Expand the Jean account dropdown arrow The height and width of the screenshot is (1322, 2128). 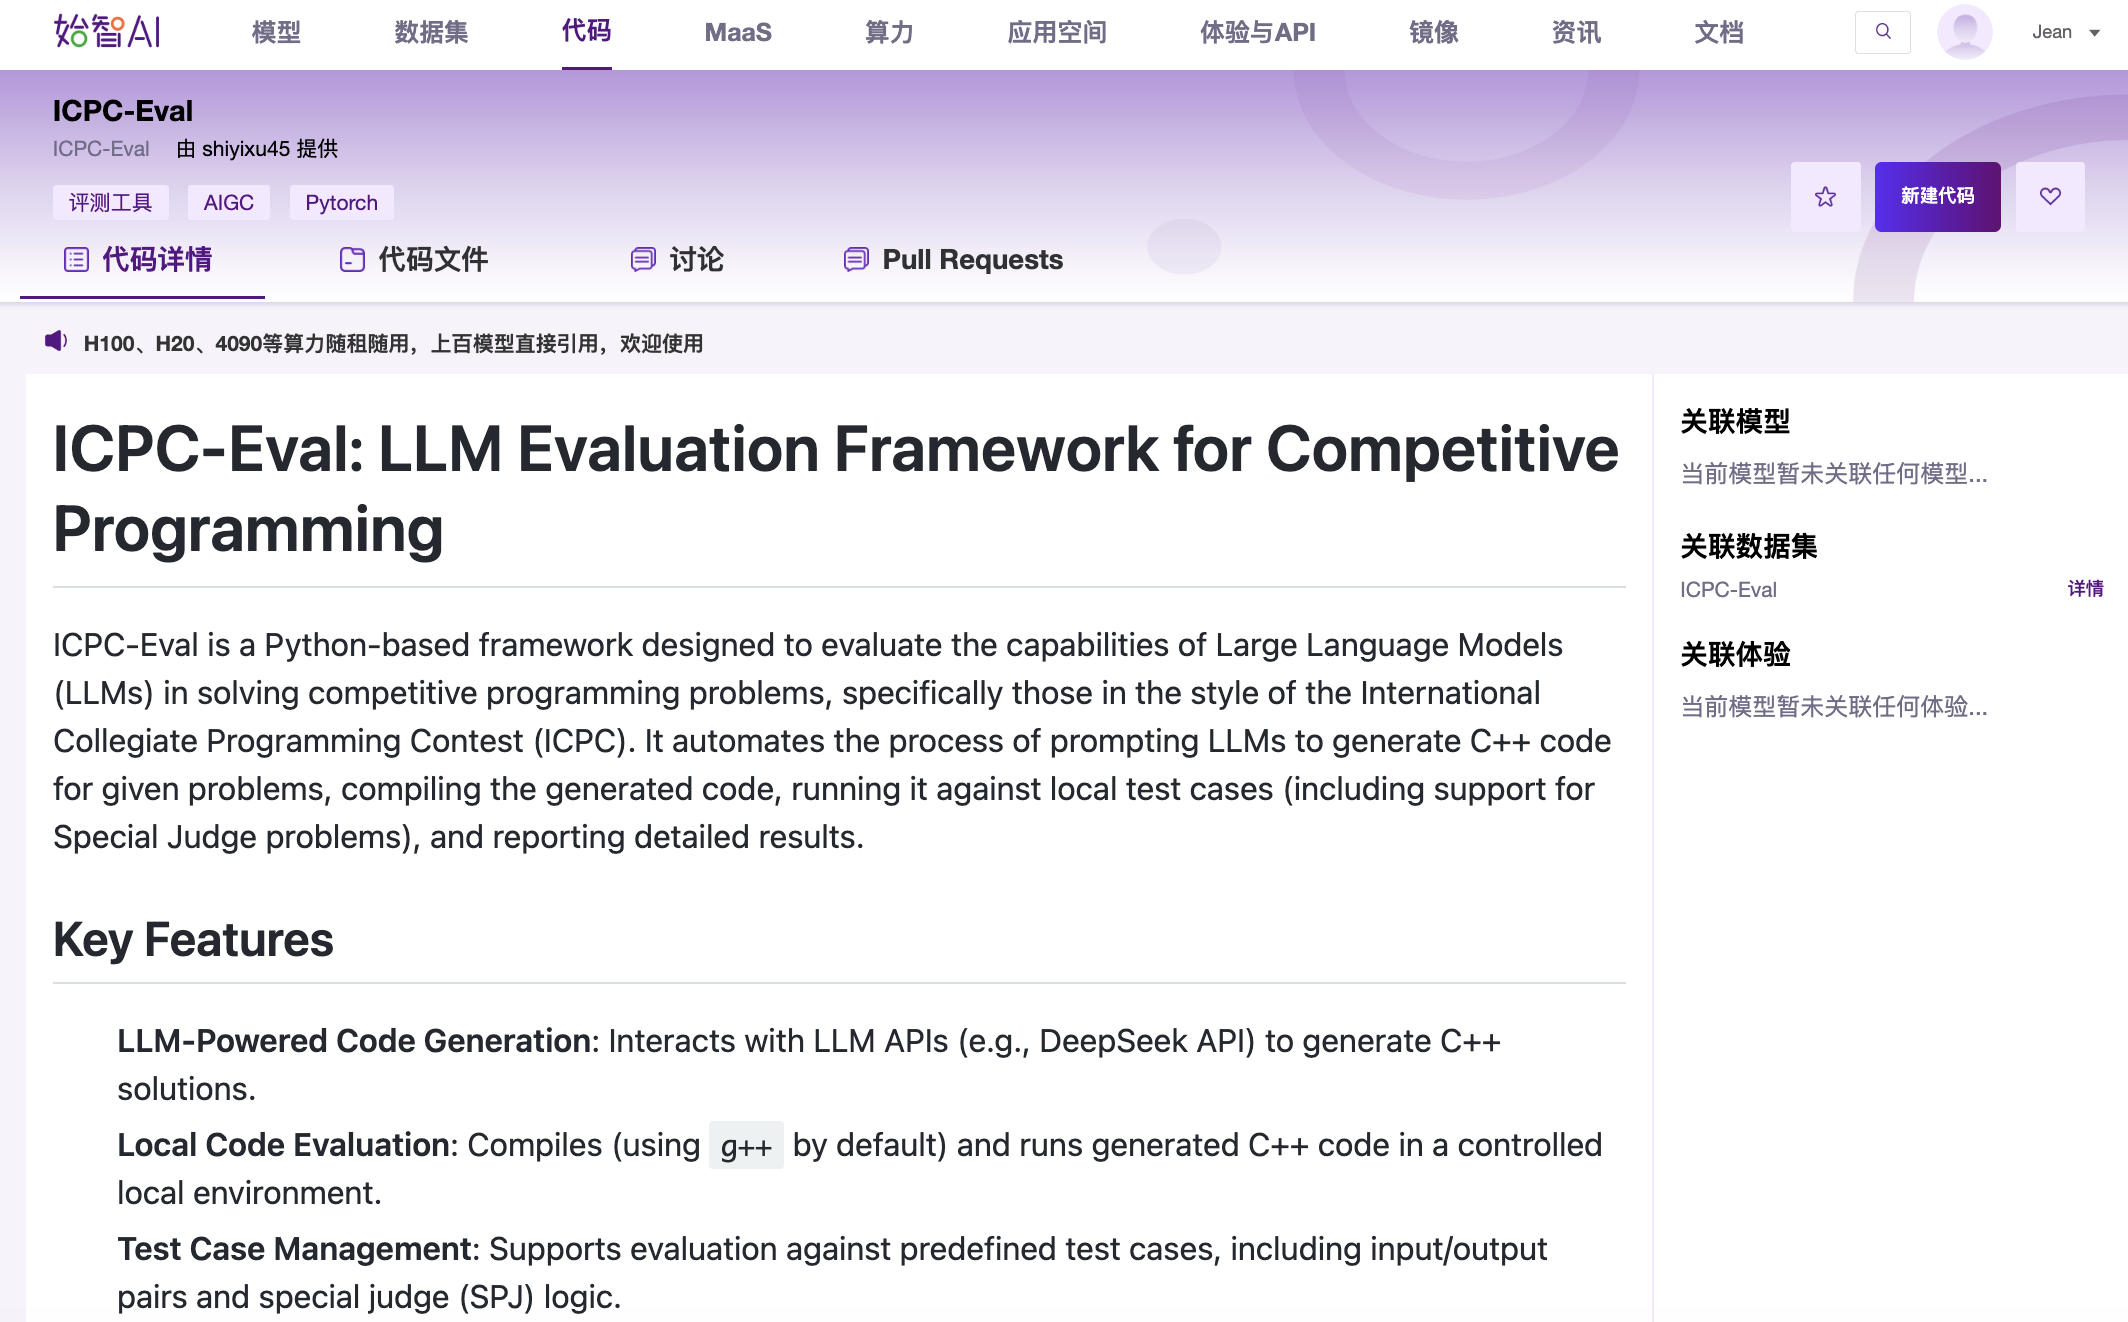pyautogui.click(x=2095, y=33)
